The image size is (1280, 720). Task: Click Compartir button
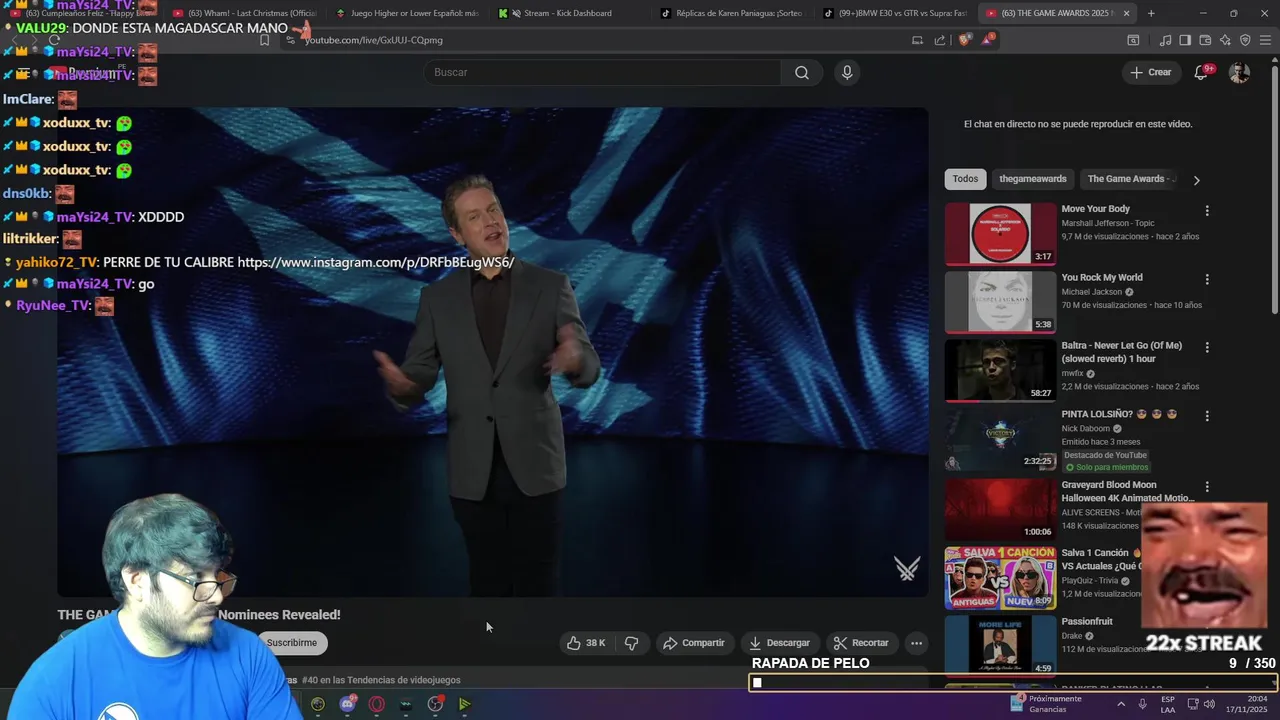click(x=694, y=643)
